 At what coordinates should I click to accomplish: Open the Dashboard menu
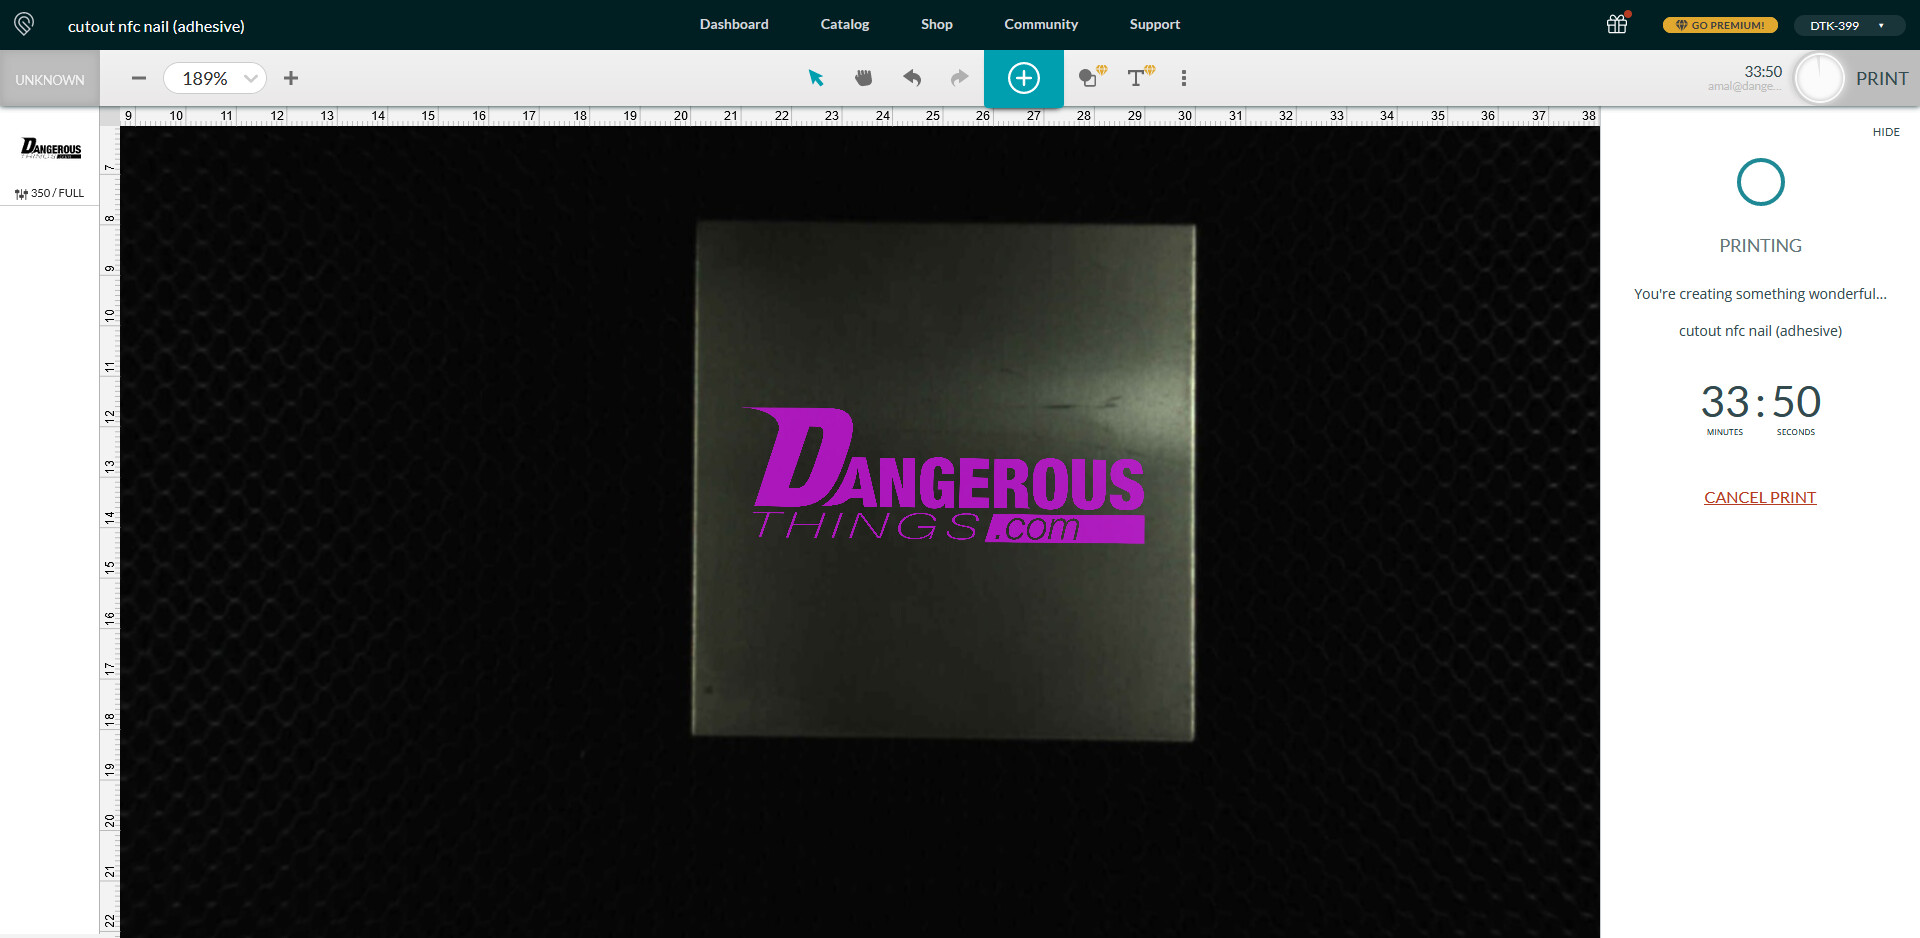[x=734, y=24]
